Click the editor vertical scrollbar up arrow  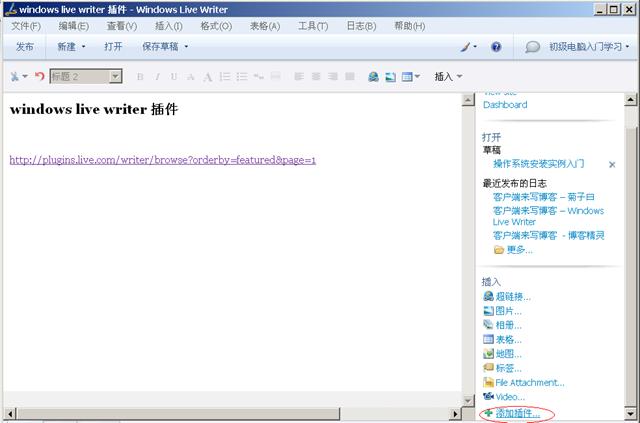(468, 100)
